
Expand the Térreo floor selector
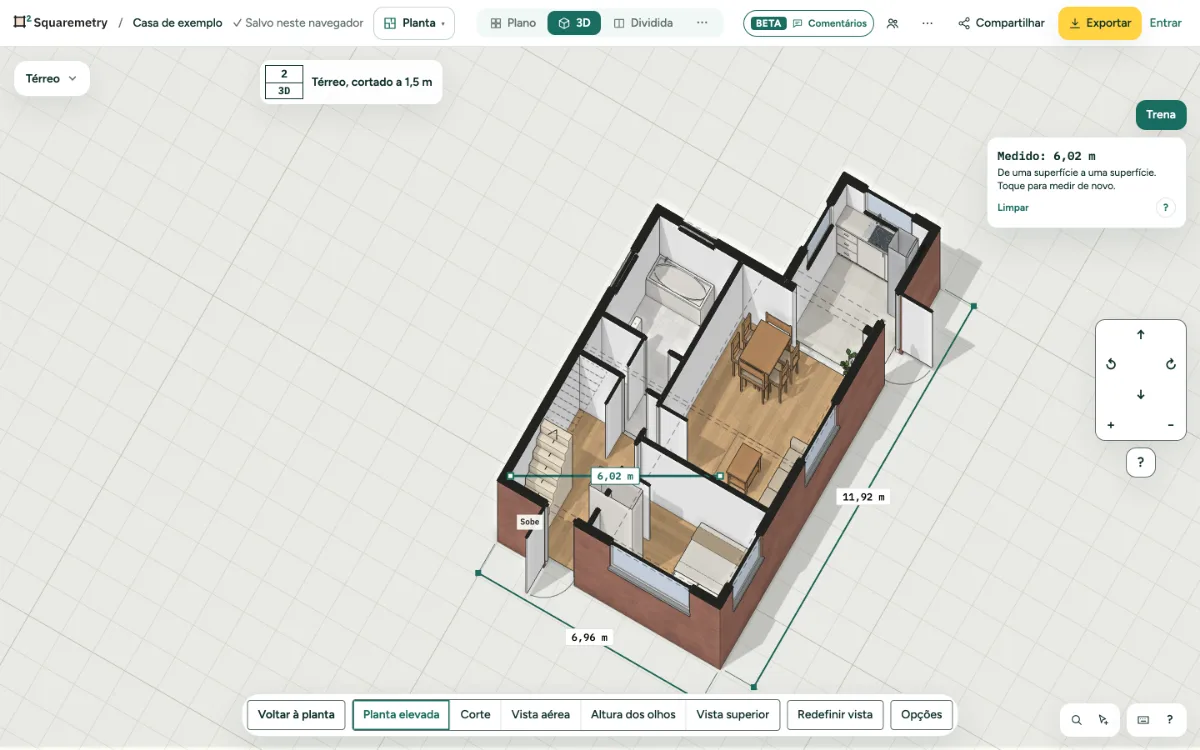51,79
